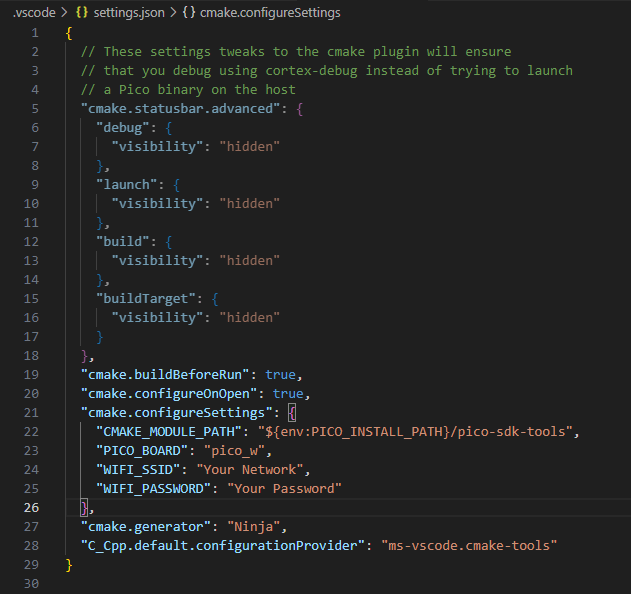Click line number 26 in the gutter
The image size is (631, 594).
click(x=31, y=508)
